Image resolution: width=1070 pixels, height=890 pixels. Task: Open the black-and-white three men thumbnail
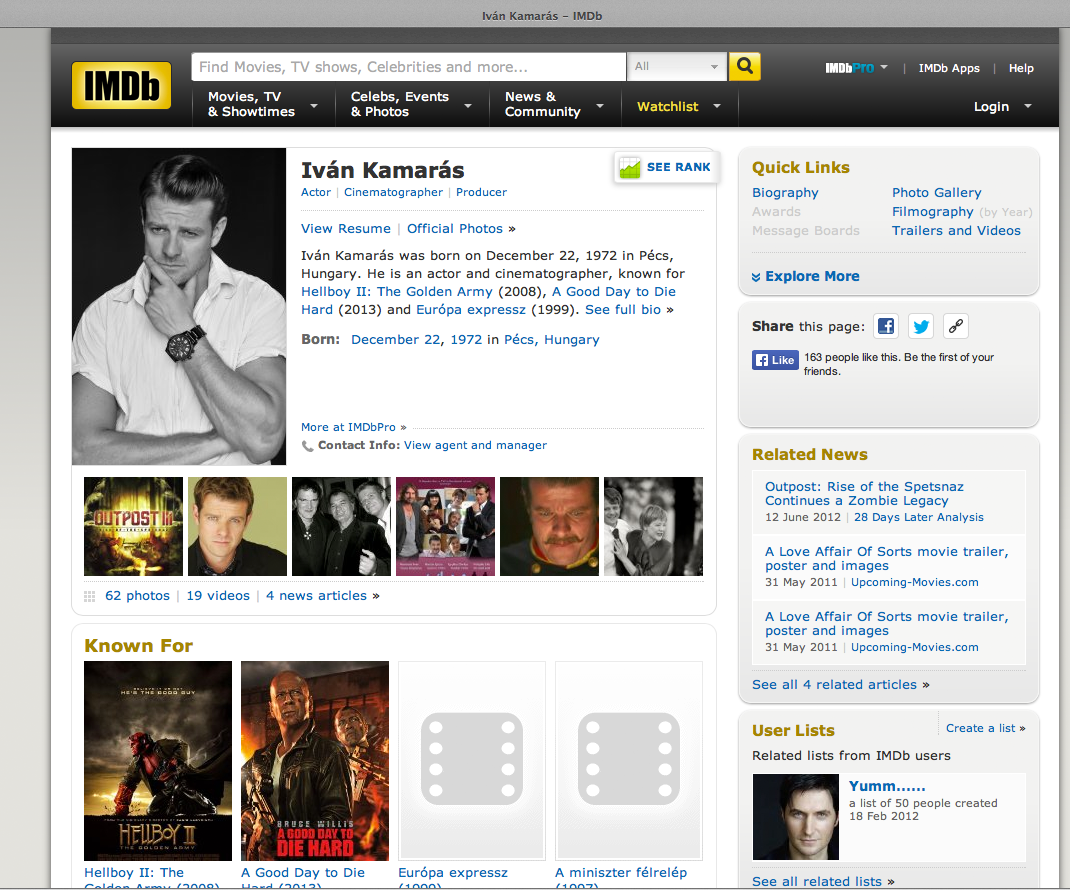[x=341, y=526]
